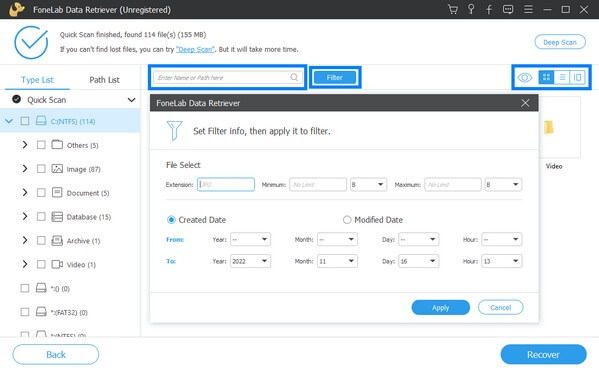Open the From Hour dropdown
599x376 pixels.
point(502,239)
